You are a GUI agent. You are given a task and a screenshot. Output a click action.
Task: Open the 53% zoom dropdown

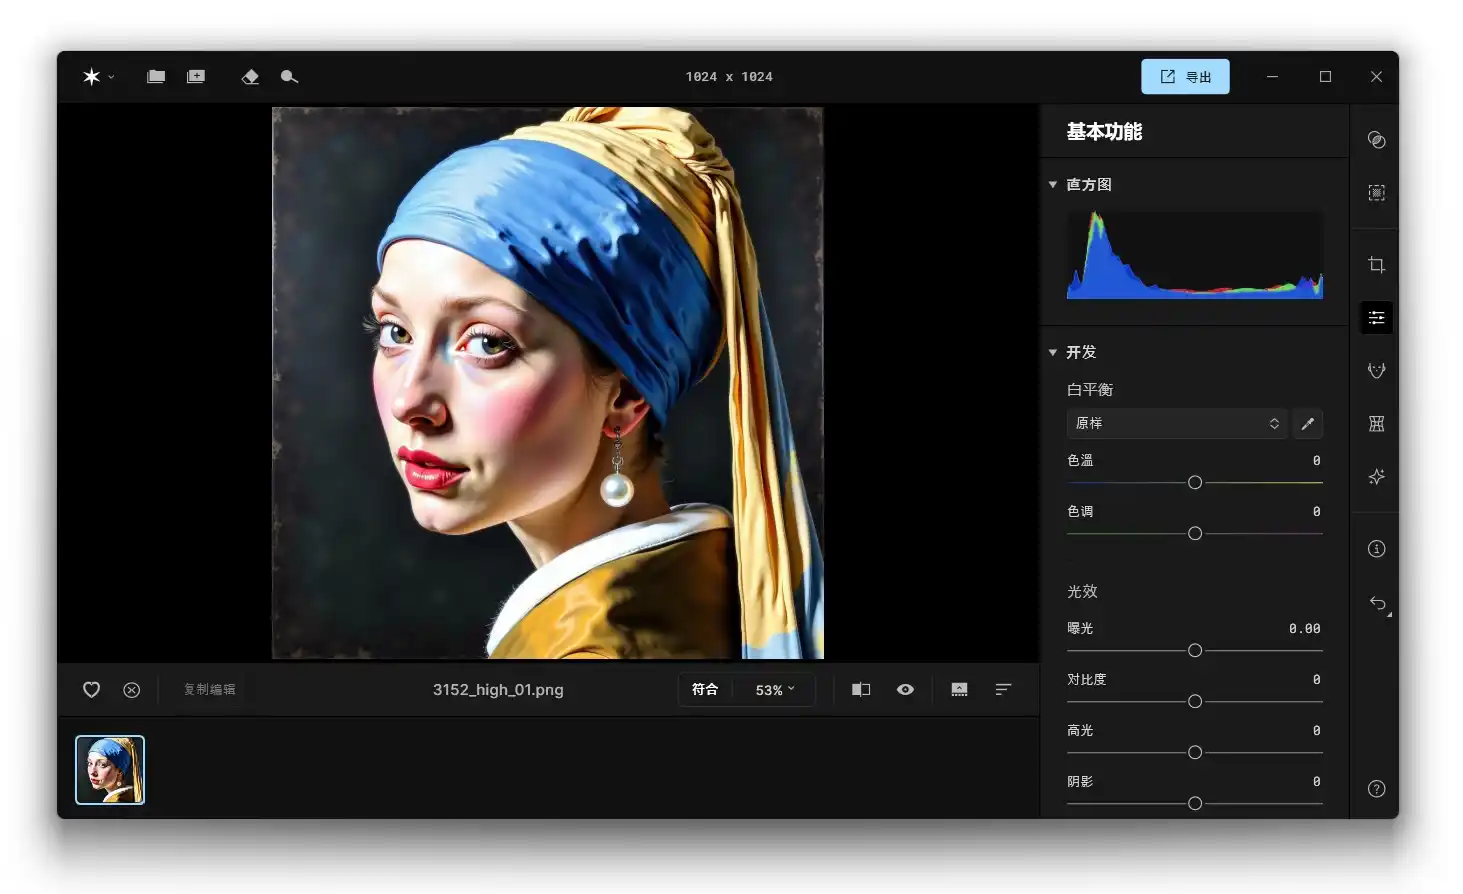[x=775, y=690]
